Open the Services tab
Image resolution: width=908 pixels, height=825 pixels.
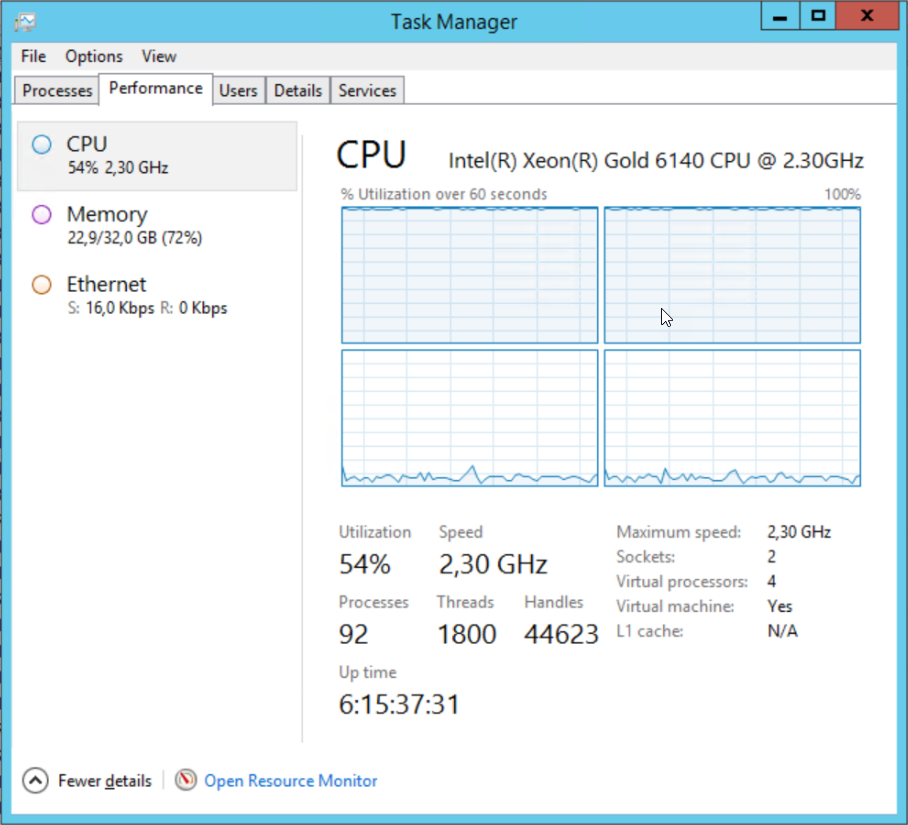point(367,90)
